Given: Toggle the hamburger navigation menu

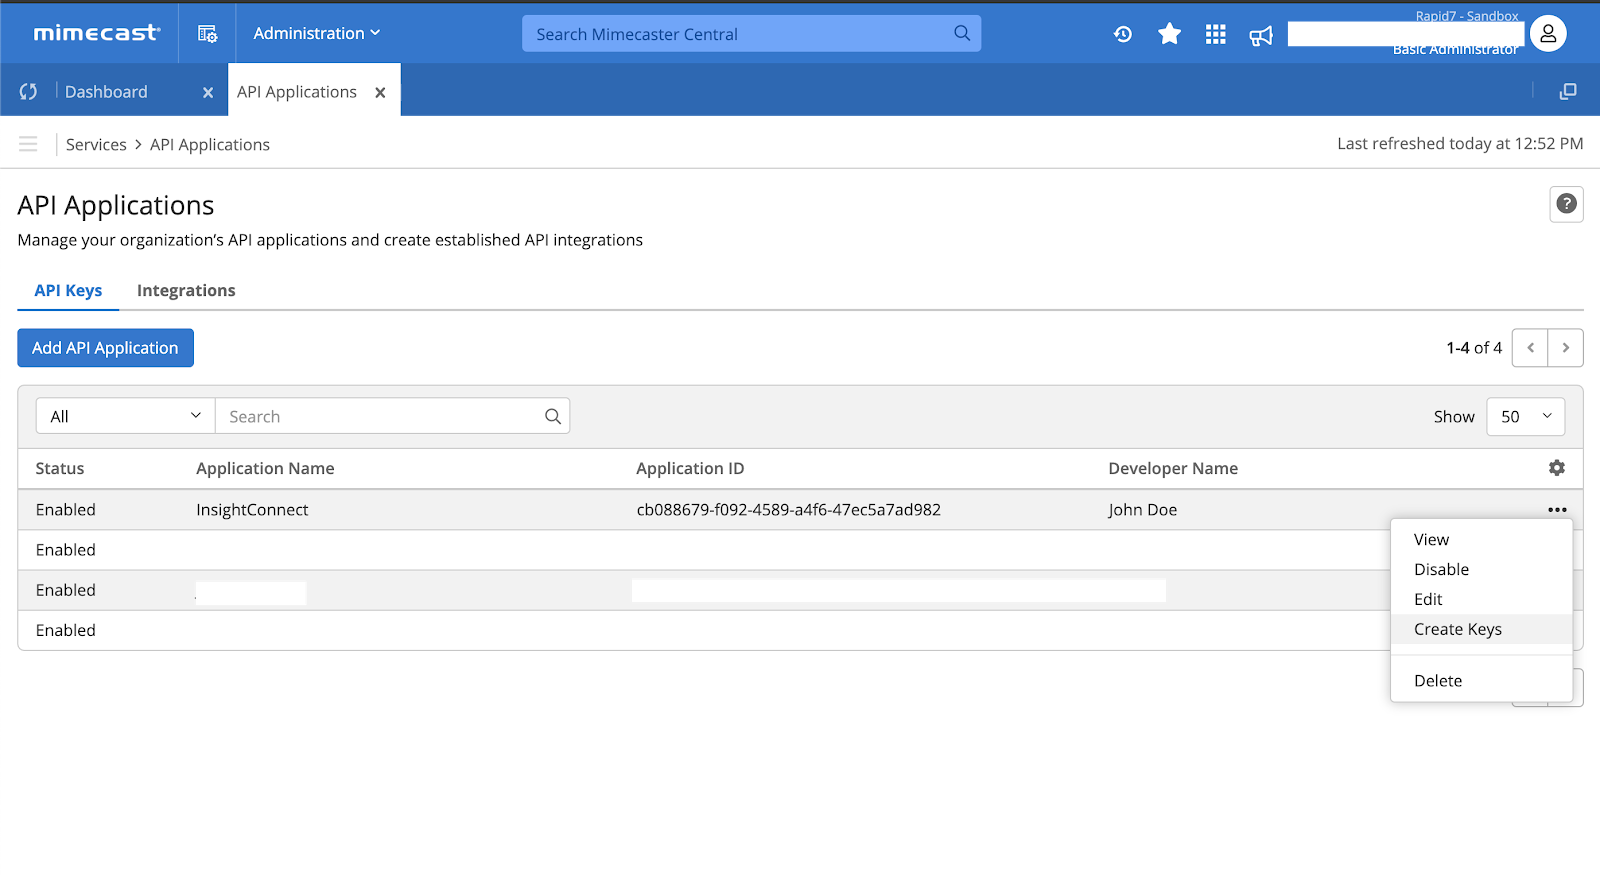Looking at the screenshot, I should point(28,144).
